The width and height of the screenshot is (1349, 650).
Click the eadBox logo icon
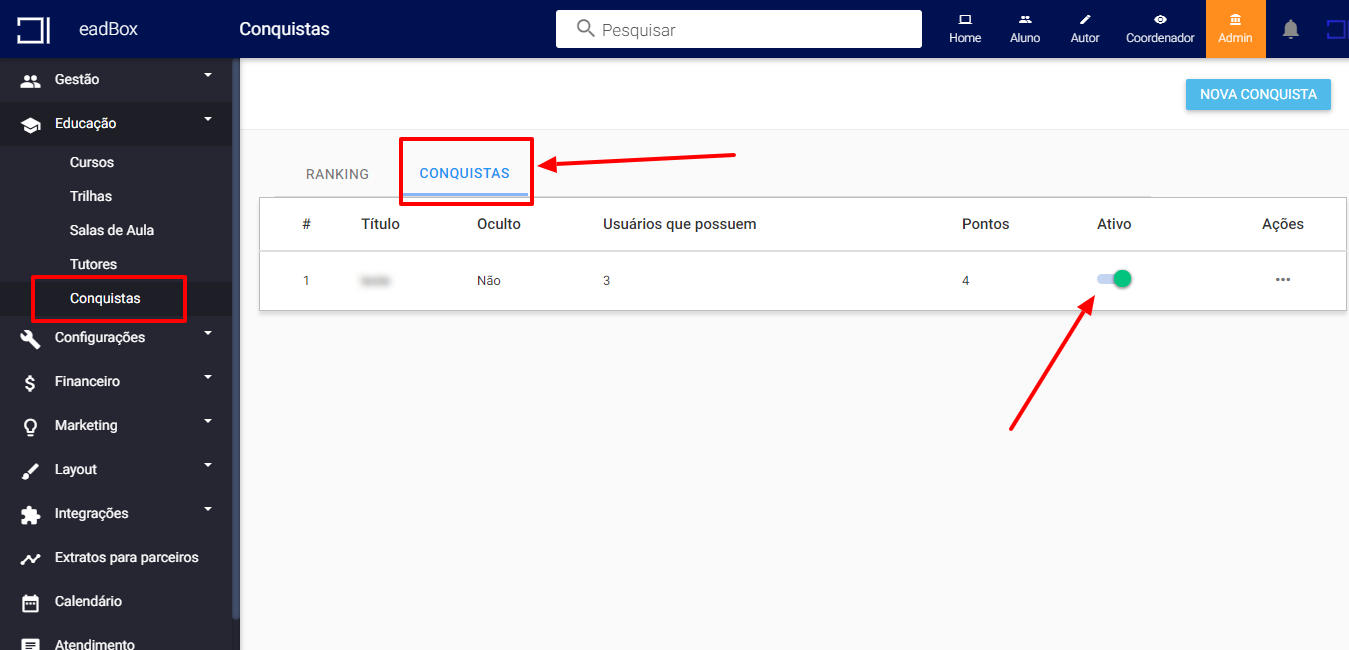[33, 29]
